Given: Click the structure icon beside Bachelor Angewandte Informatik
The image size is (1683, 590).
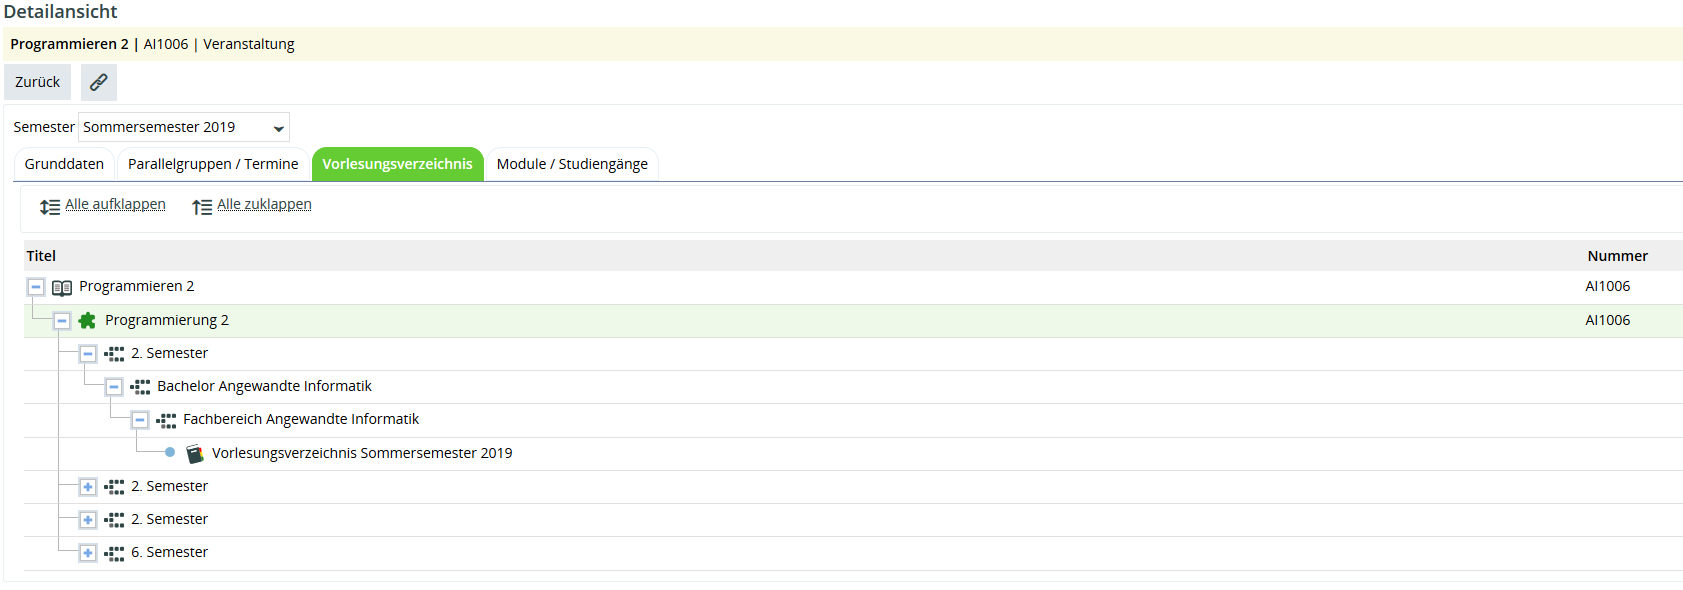Looking at the screenshot, I should pos(141,387).
